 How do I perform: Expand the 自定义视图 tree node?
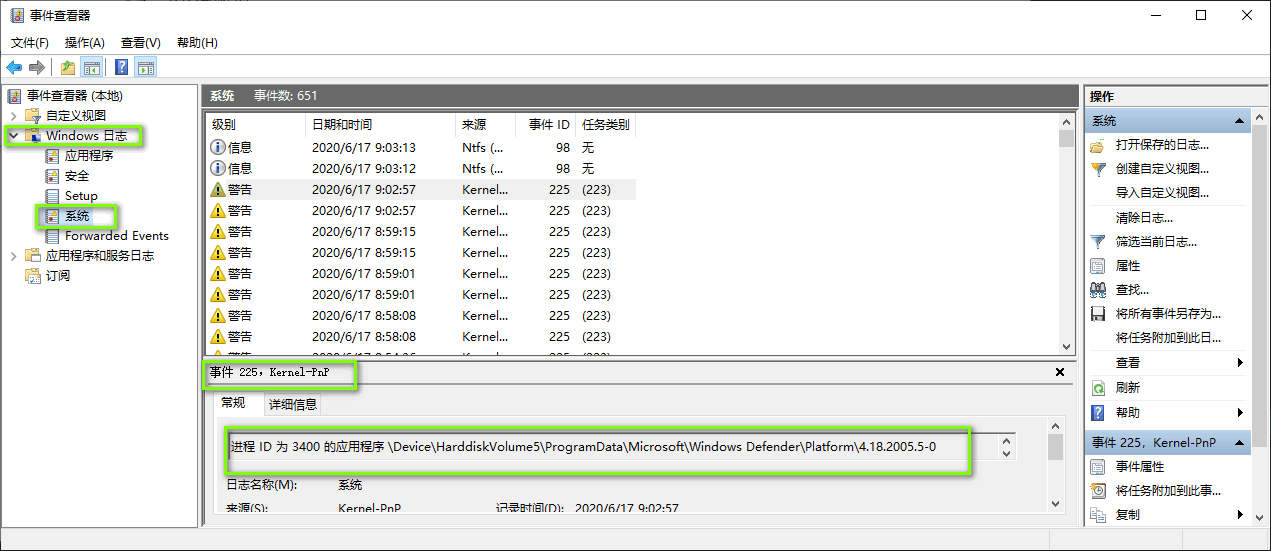(13, 116)
